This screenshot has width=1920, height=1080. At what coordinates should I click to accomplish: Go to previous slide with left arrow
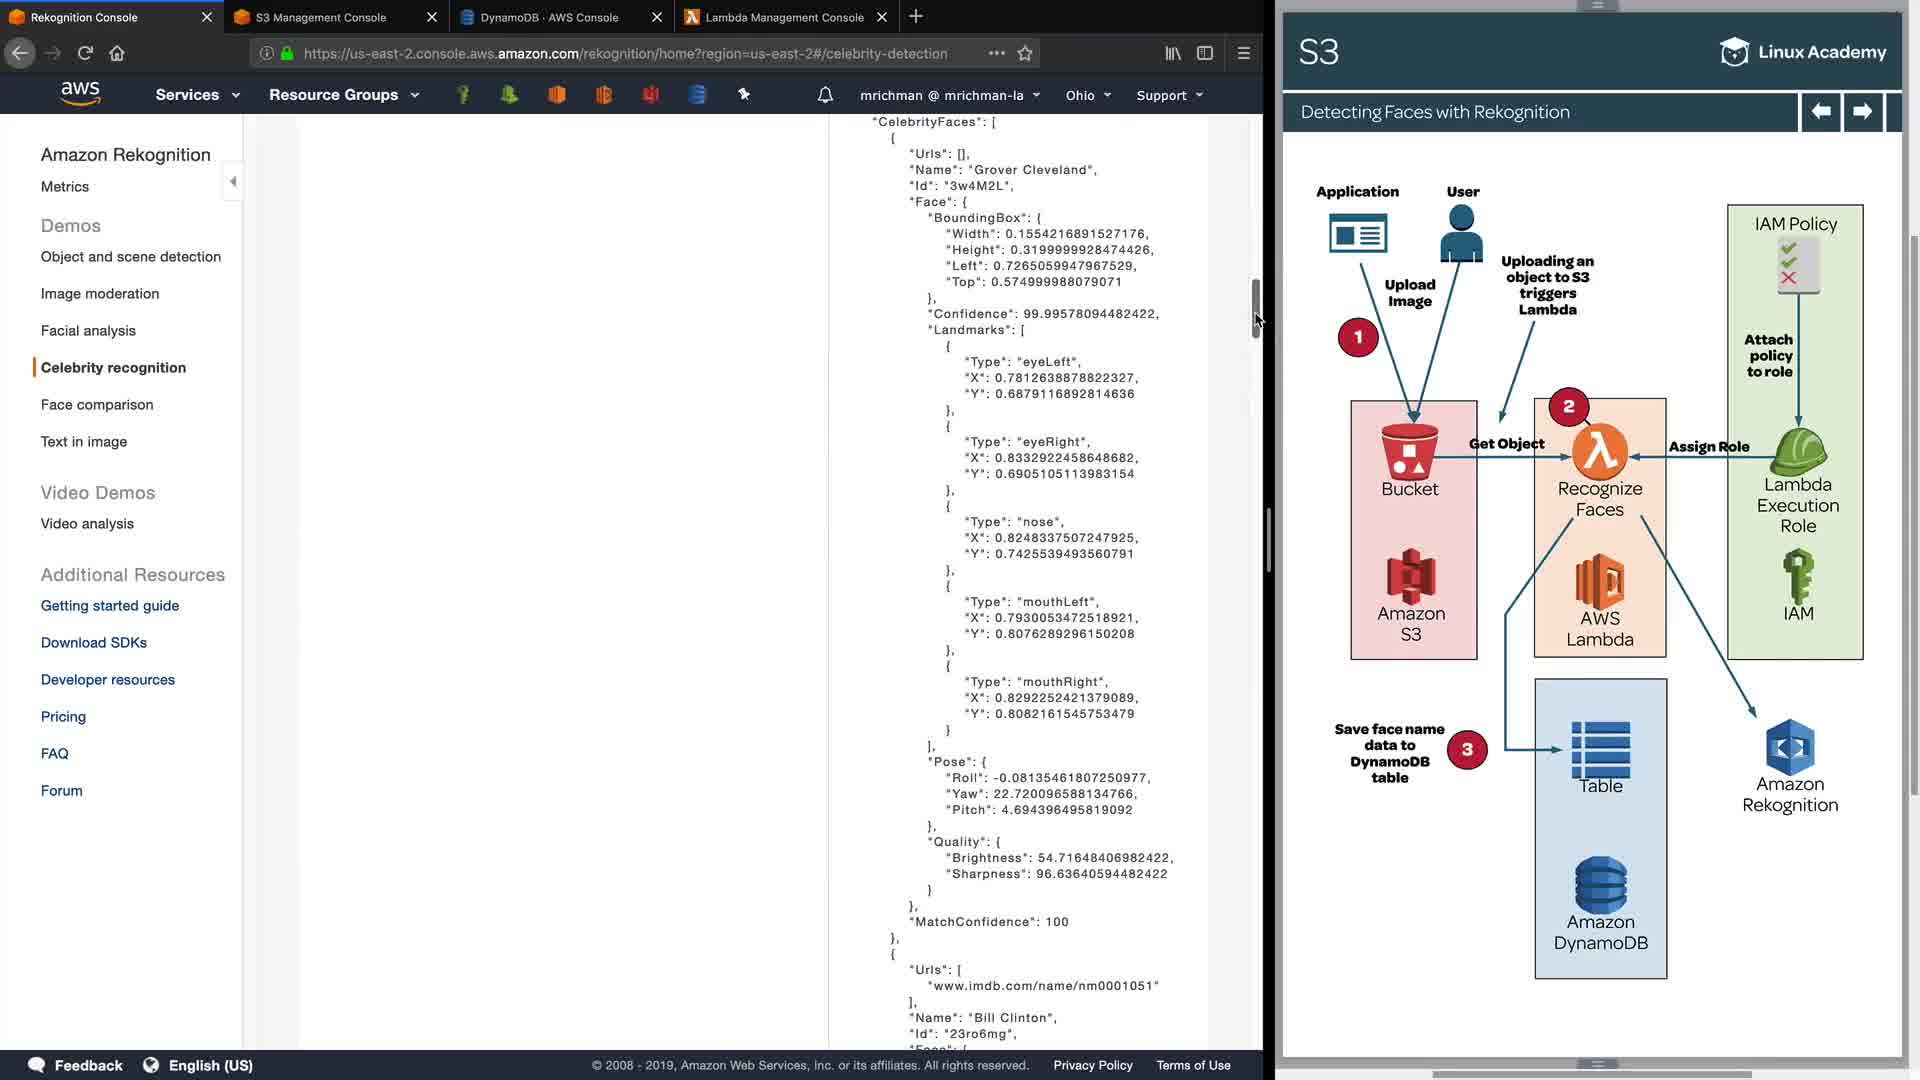coord(1821,112)
